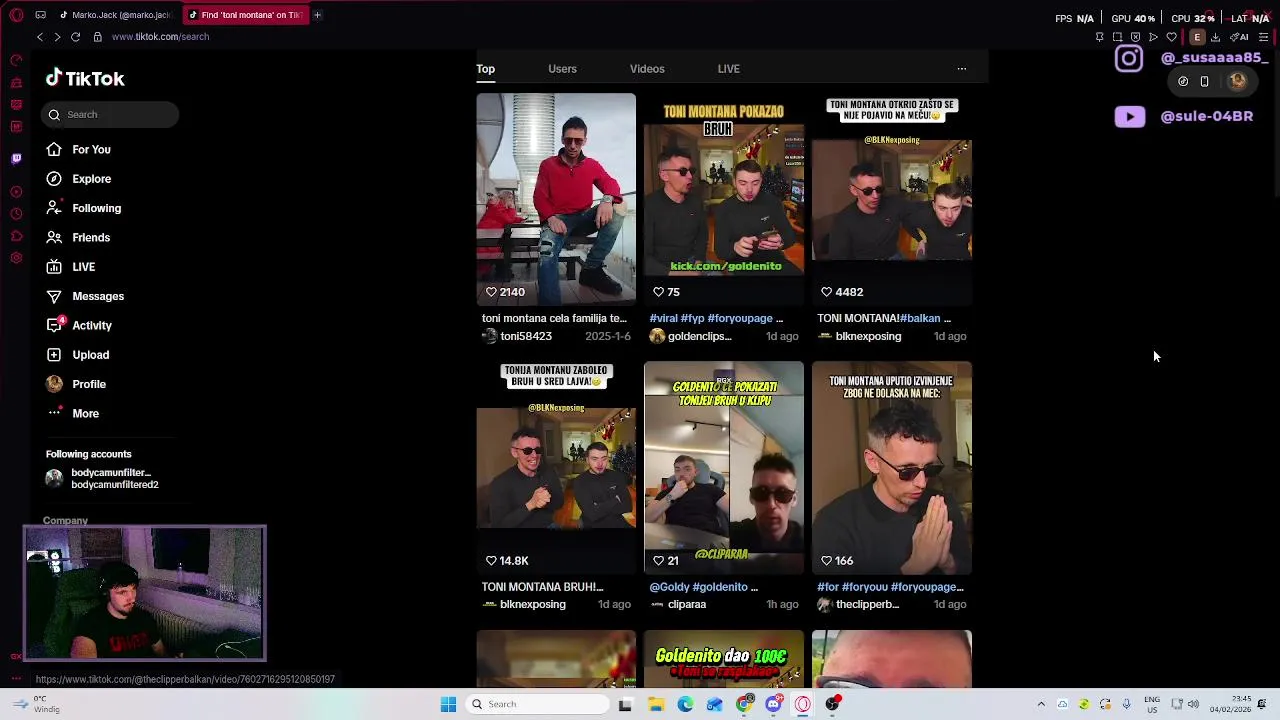Image resolution: width=1280 pixels, height=720 pixels.
Task: Open the video with 4482 likes
Action: (892, 198)
